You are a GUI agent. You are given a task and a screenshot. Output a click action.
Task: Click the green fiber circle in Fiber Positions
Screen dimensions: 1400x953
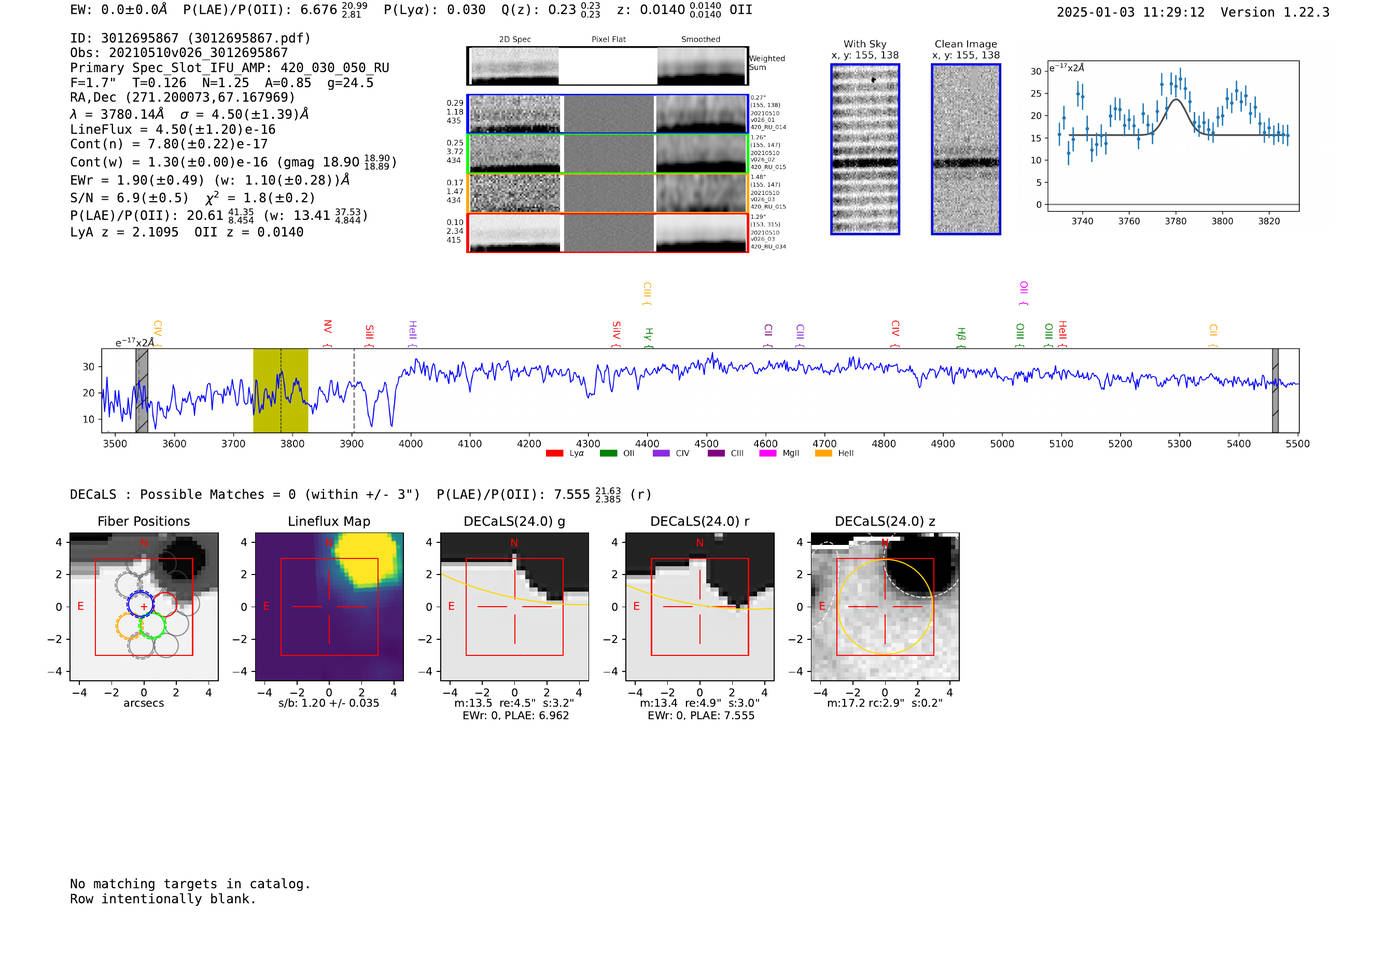[x=152, y=627]
